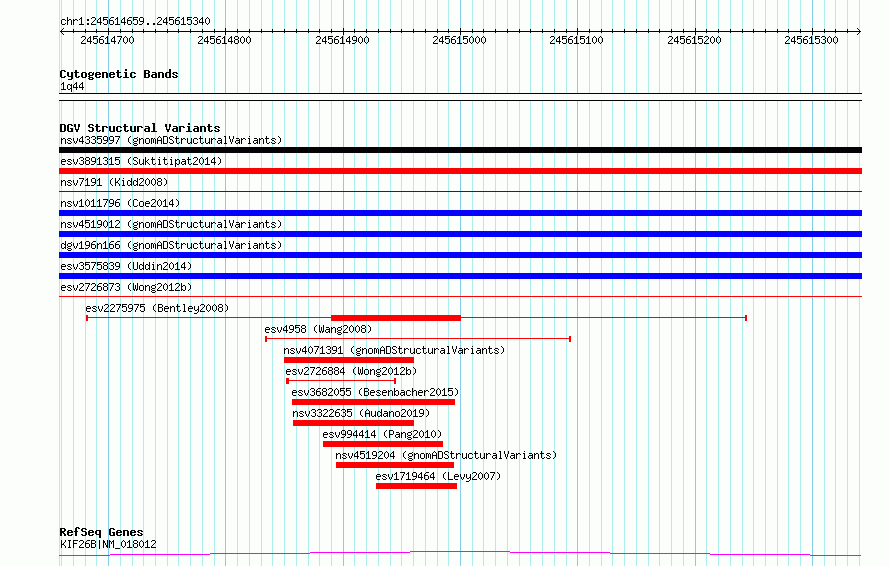The height and width of the screenshot is (566, 890).
Task: Click ruler position 245614900
Action: 342,40
